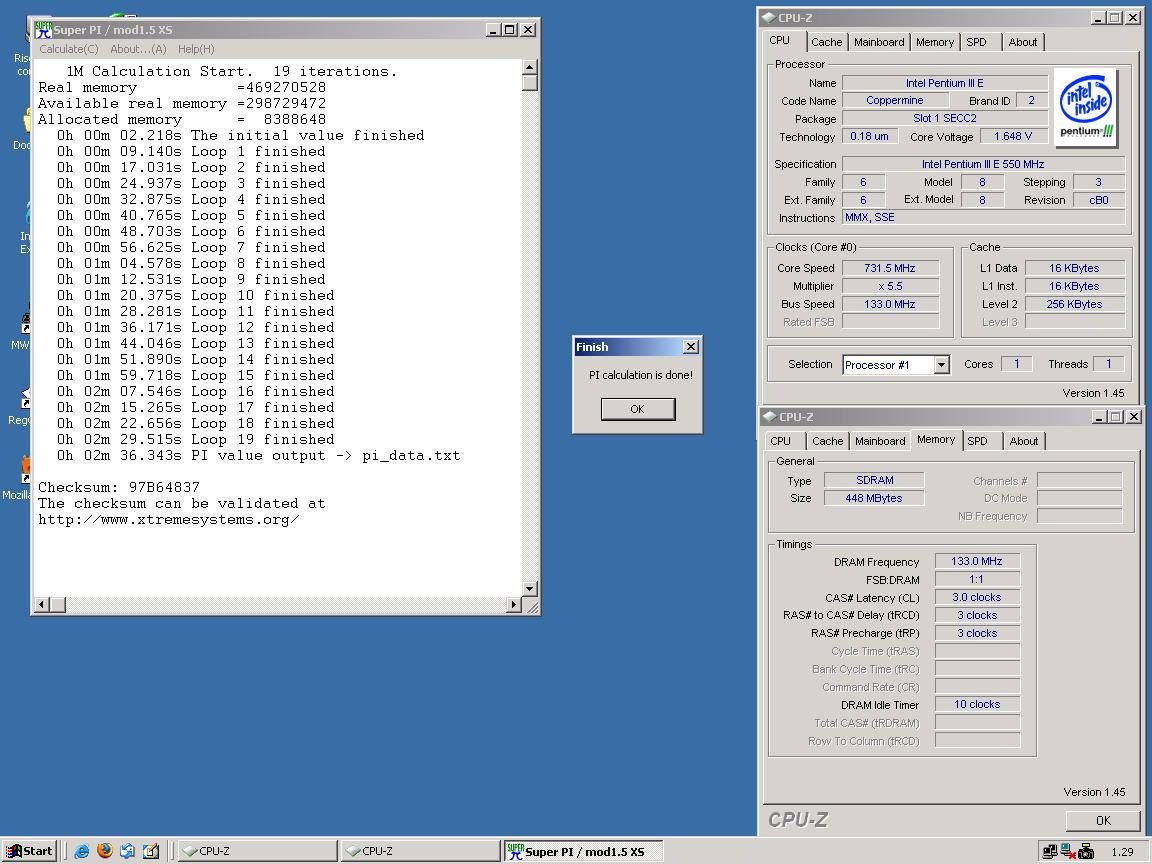Image resolution: width=1152 pixels, height=864 pixels.
Task: Click the Checksum: 97B64837 line
Action: pos(119,487)
